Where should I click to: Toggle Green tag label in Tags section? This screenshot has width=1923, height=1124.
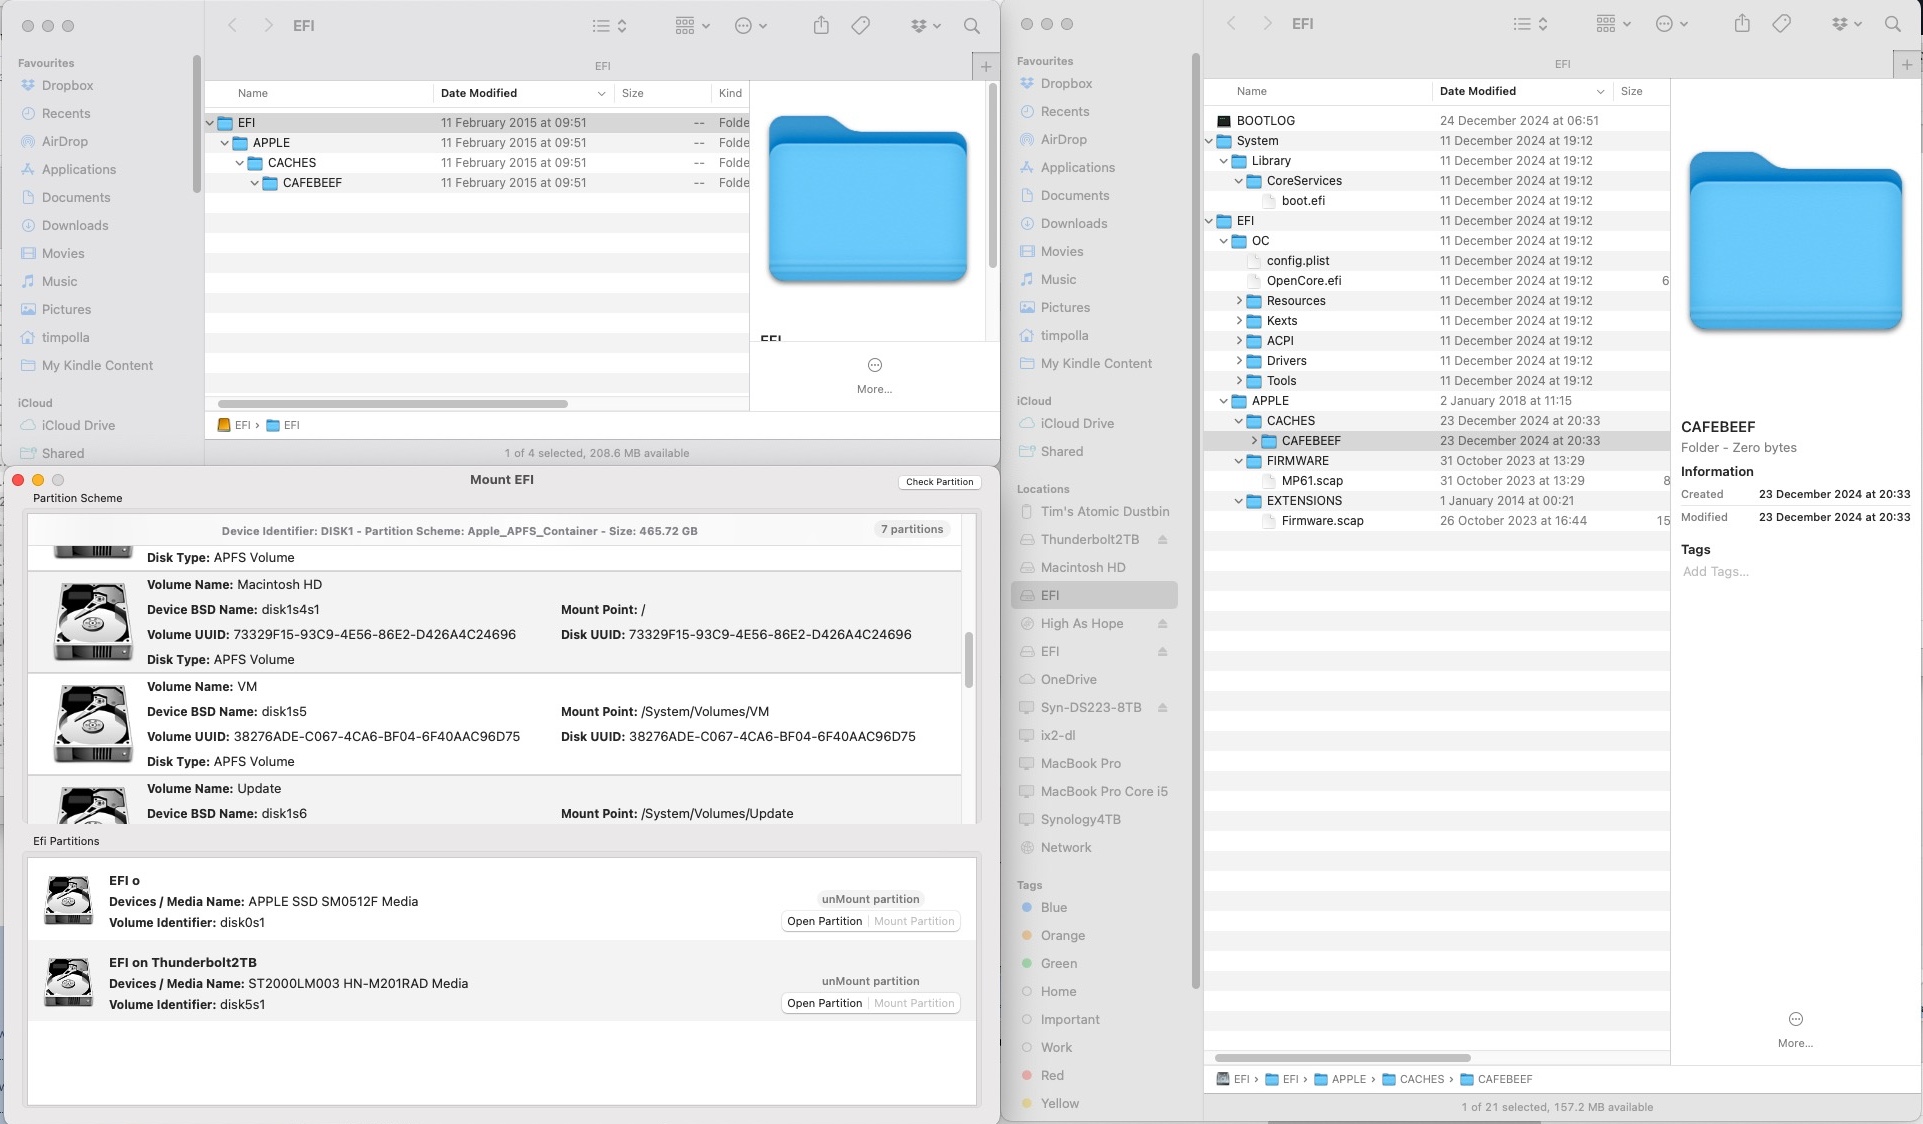tap(1059, 963)
